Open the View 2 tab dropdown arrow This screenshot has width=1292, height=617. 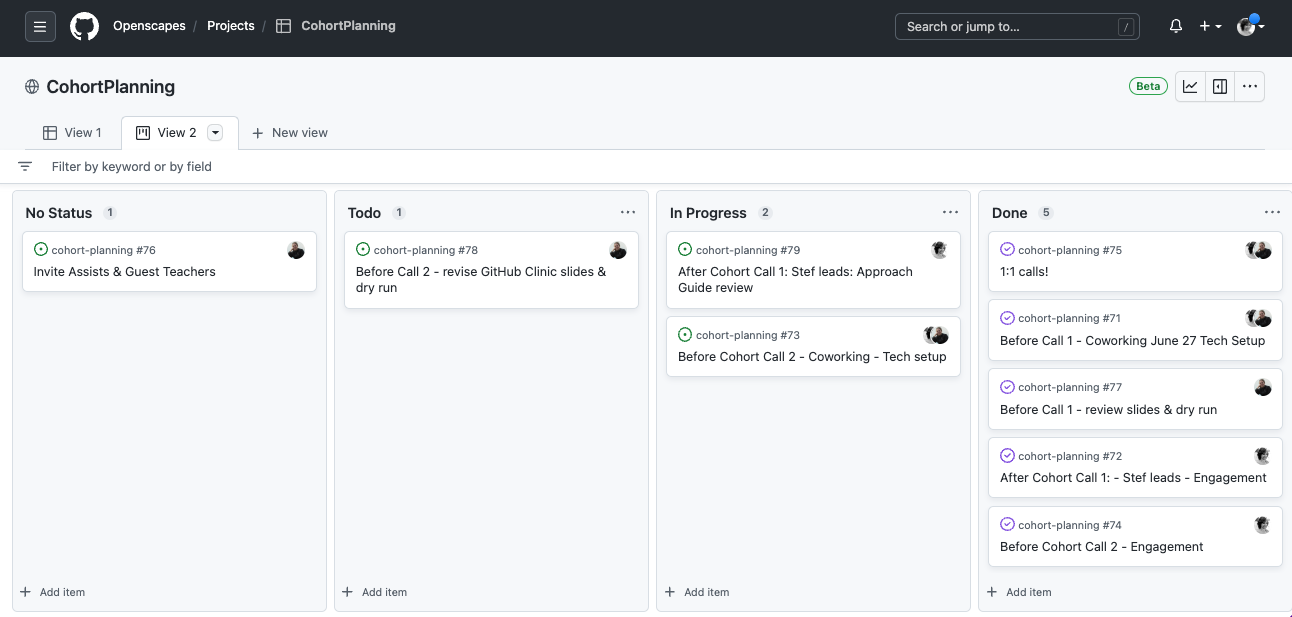(x=215, y=132)
